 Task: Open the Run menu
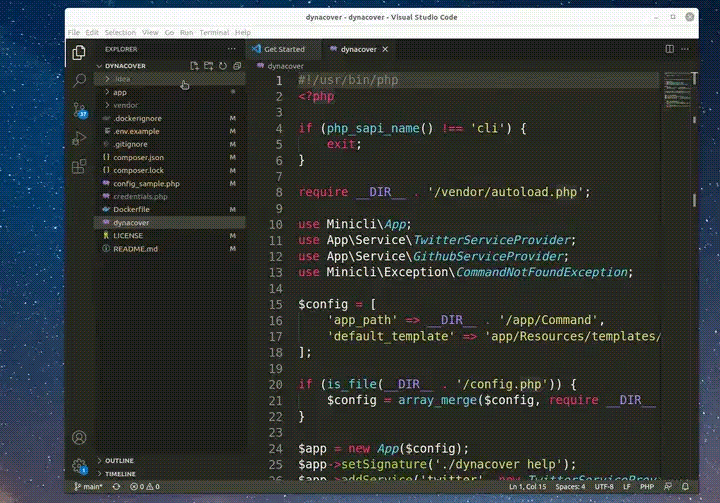[x=186, y=33]
